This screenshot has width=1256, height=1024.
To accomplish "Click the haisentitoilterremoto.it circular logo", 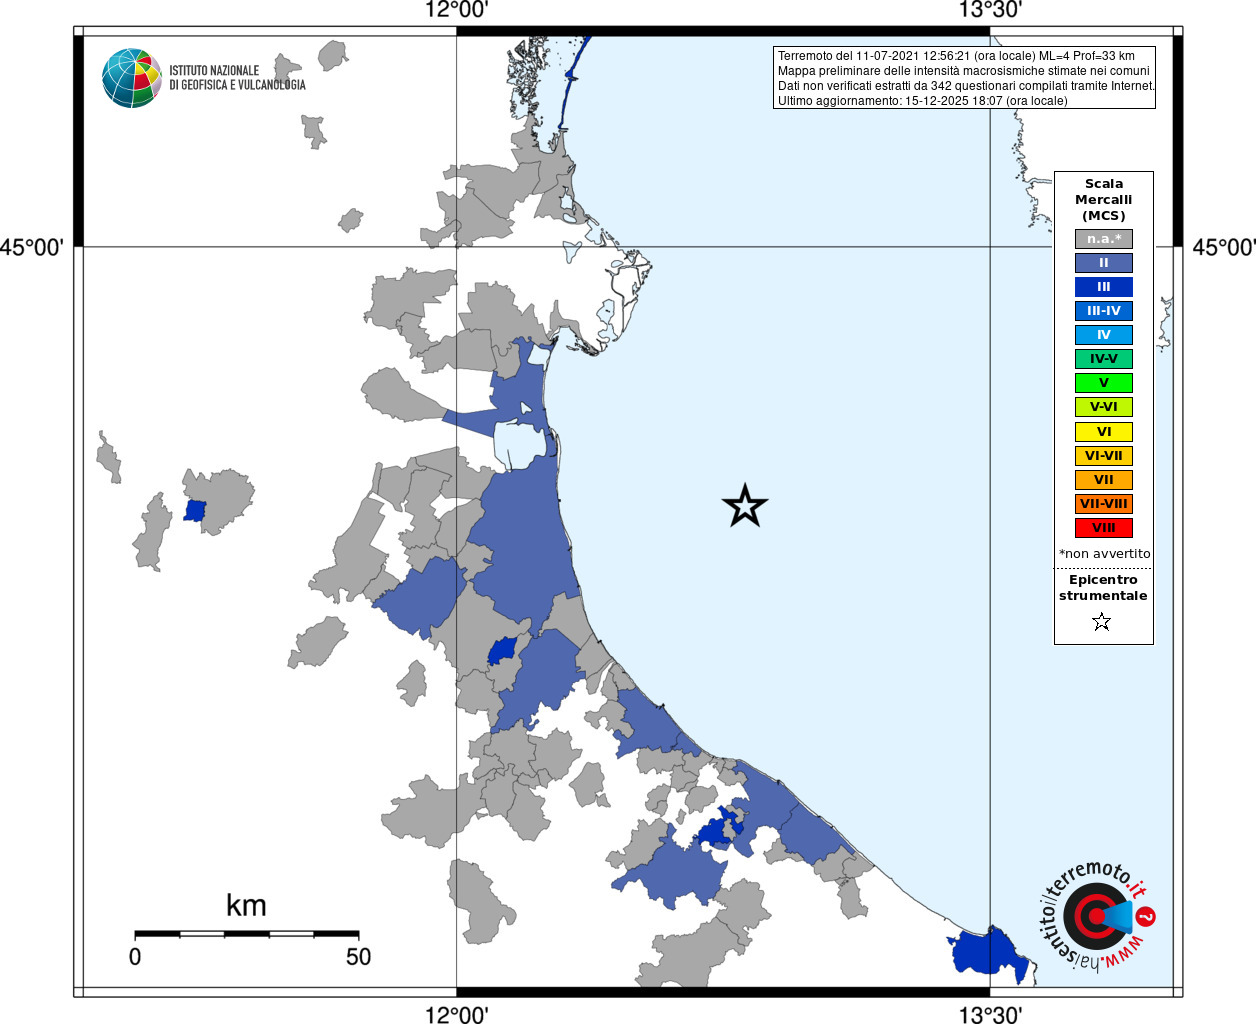I will coord(1098,915).
